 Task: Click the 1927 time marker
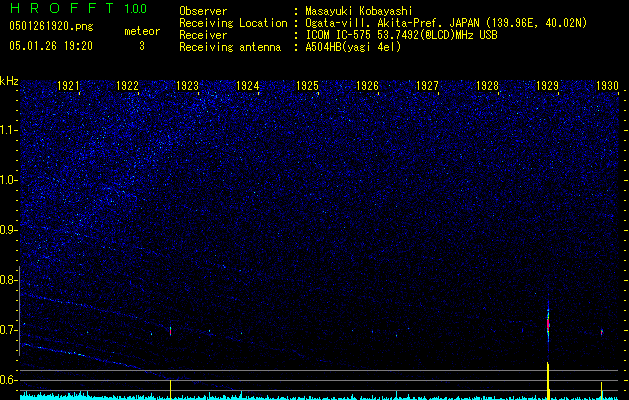pyautogui.click(x=427, y=85)
